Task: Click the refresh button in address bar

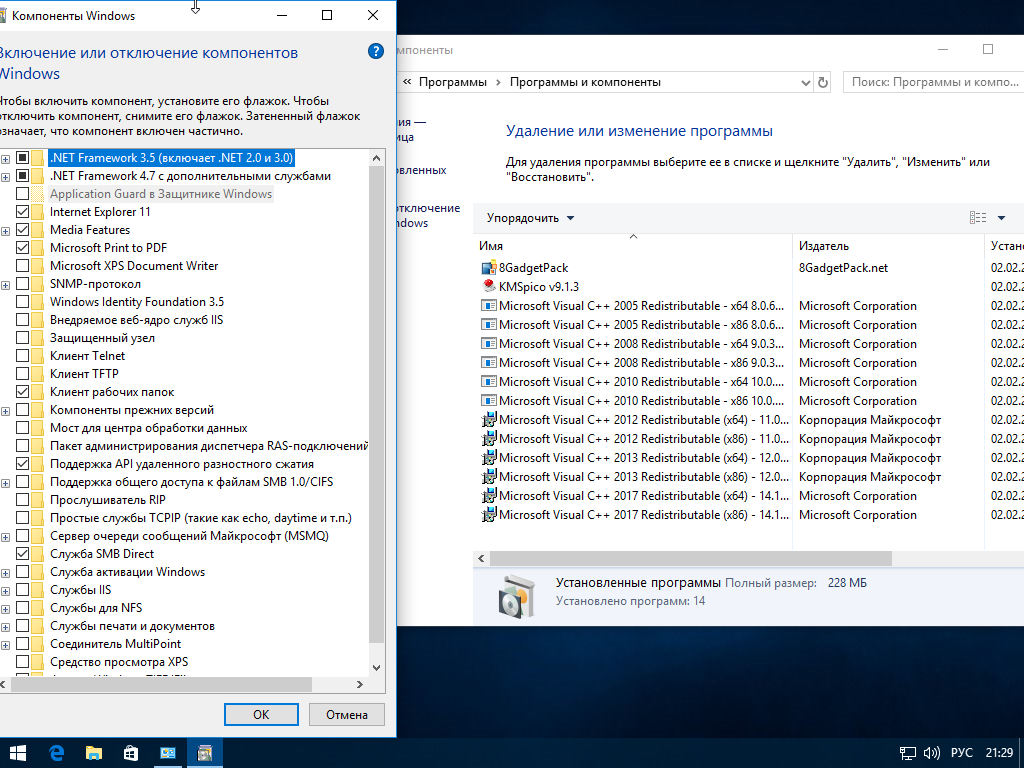Action: click(x=823, y=82)
